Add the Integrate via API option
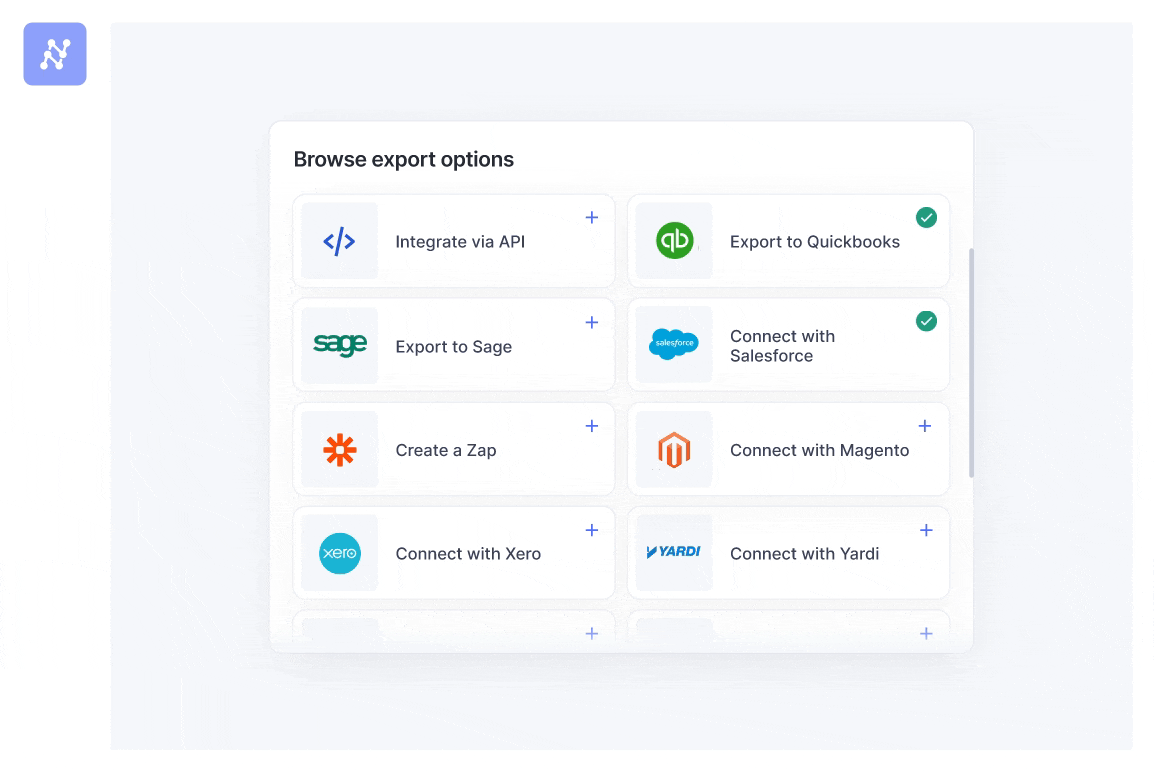The image size is (1154, 771). [592, 217]
